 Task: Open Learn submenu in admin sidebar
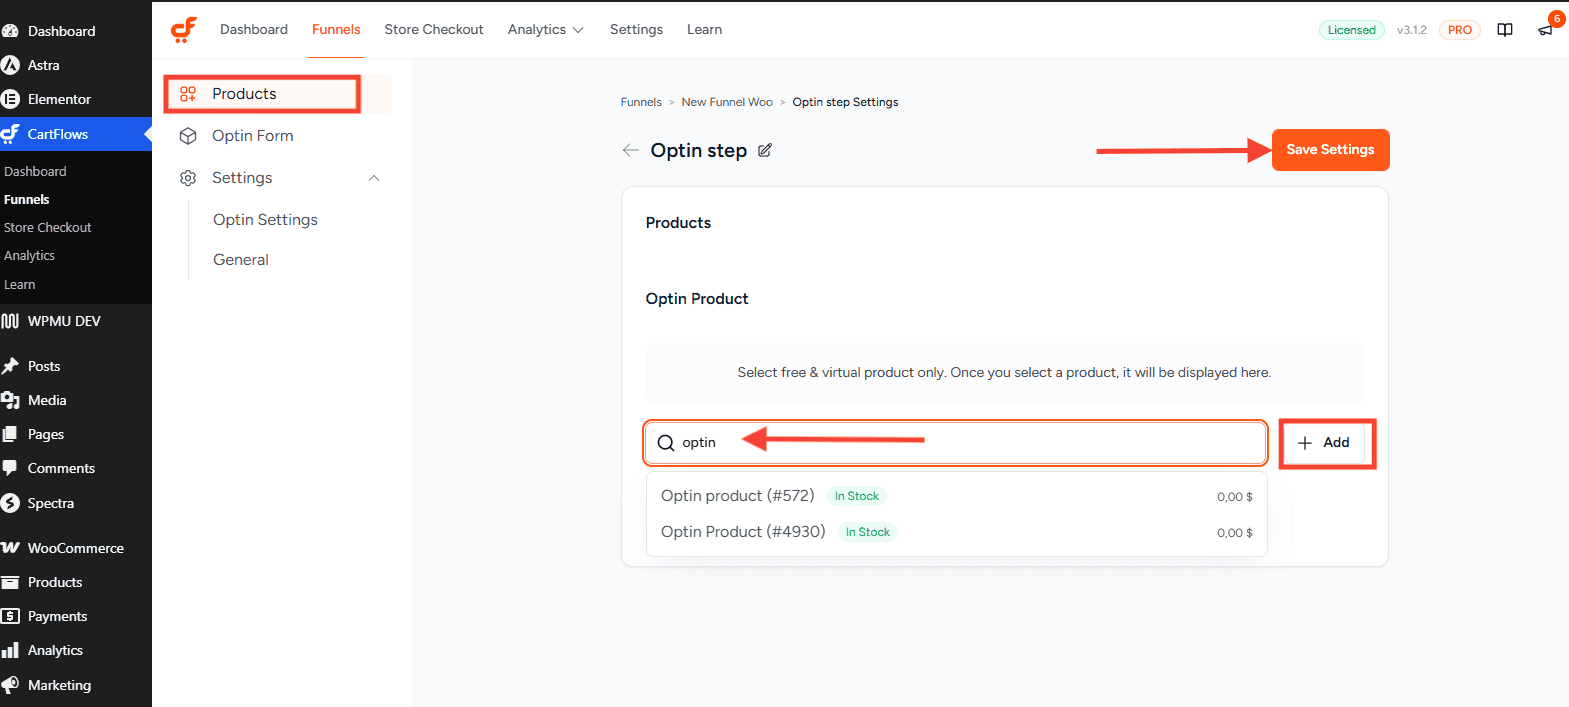click(19, 285)
